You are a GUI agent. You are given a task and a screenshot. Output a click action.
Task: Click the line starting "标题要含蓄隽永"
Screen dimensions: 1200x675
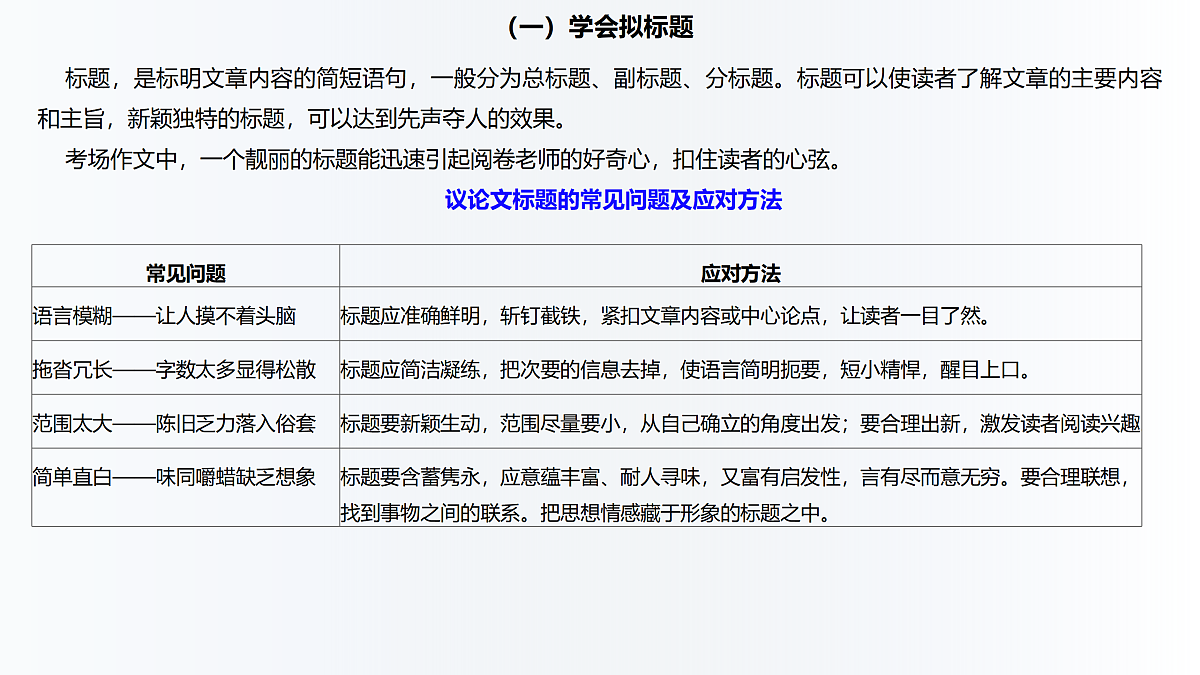click(x=738, y=476)
